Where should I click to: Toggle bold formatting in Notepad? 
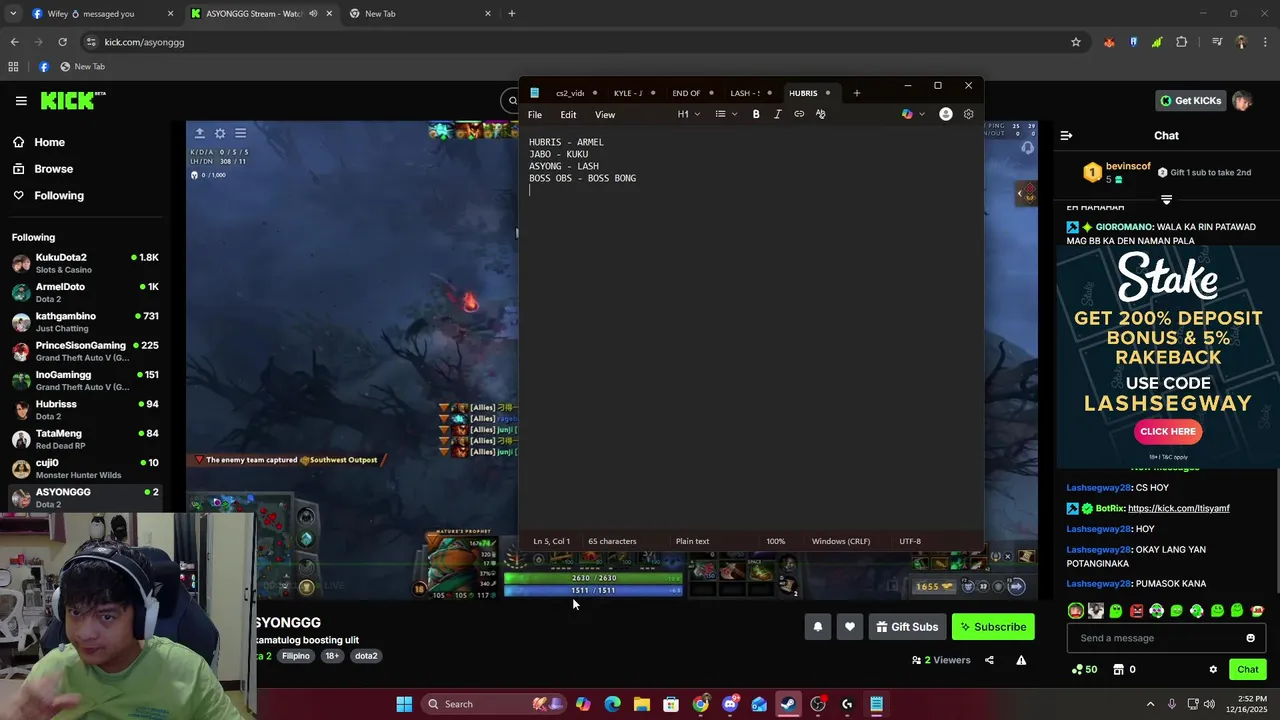(756, 114)
